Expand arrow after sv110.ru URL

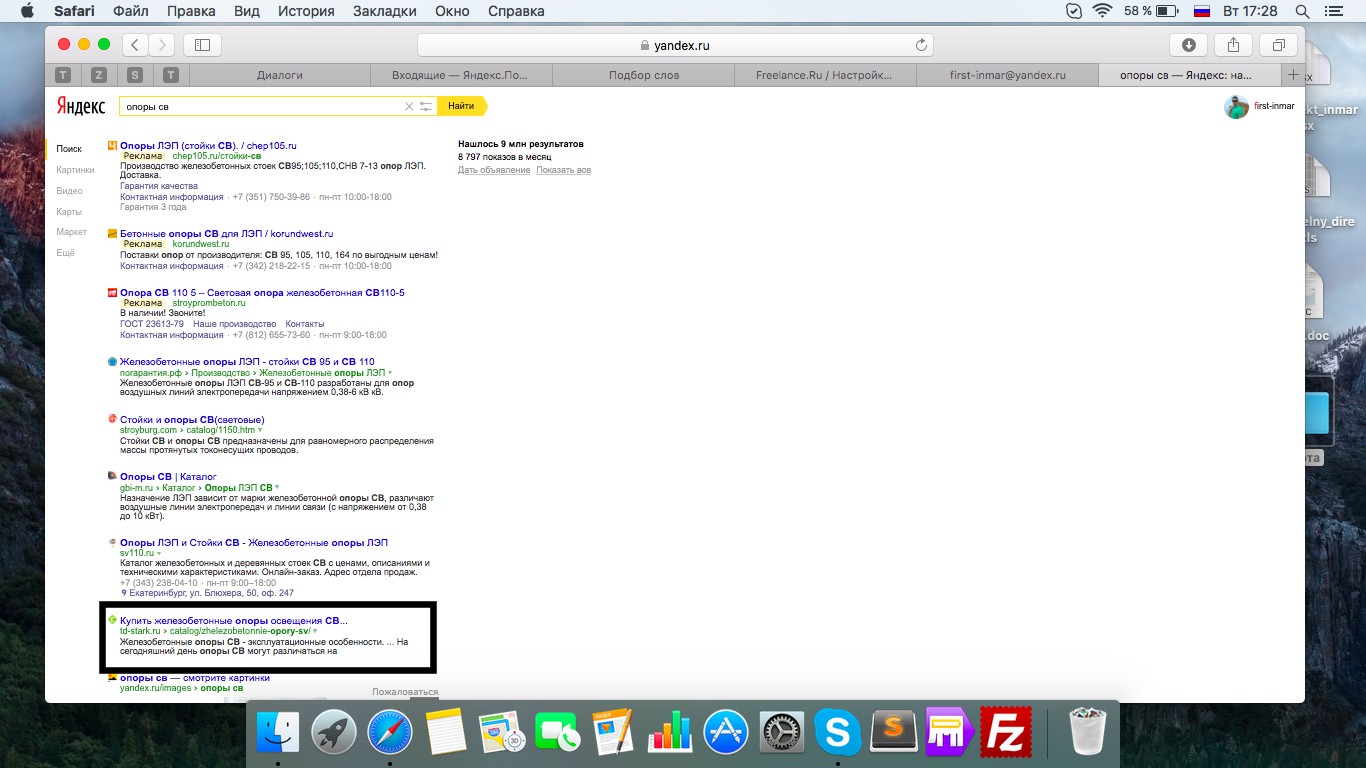click(x=159, y=553)
